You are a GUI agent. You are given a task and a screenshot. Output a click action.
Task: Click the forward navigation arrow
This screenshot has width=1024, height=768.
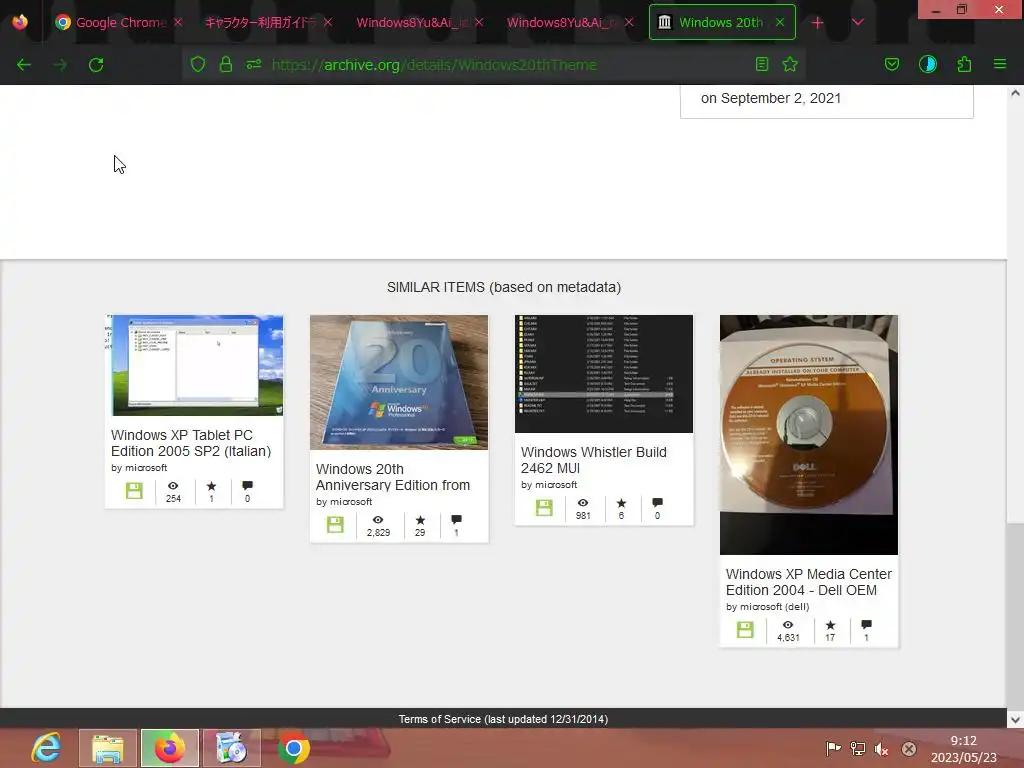(60, 65)
